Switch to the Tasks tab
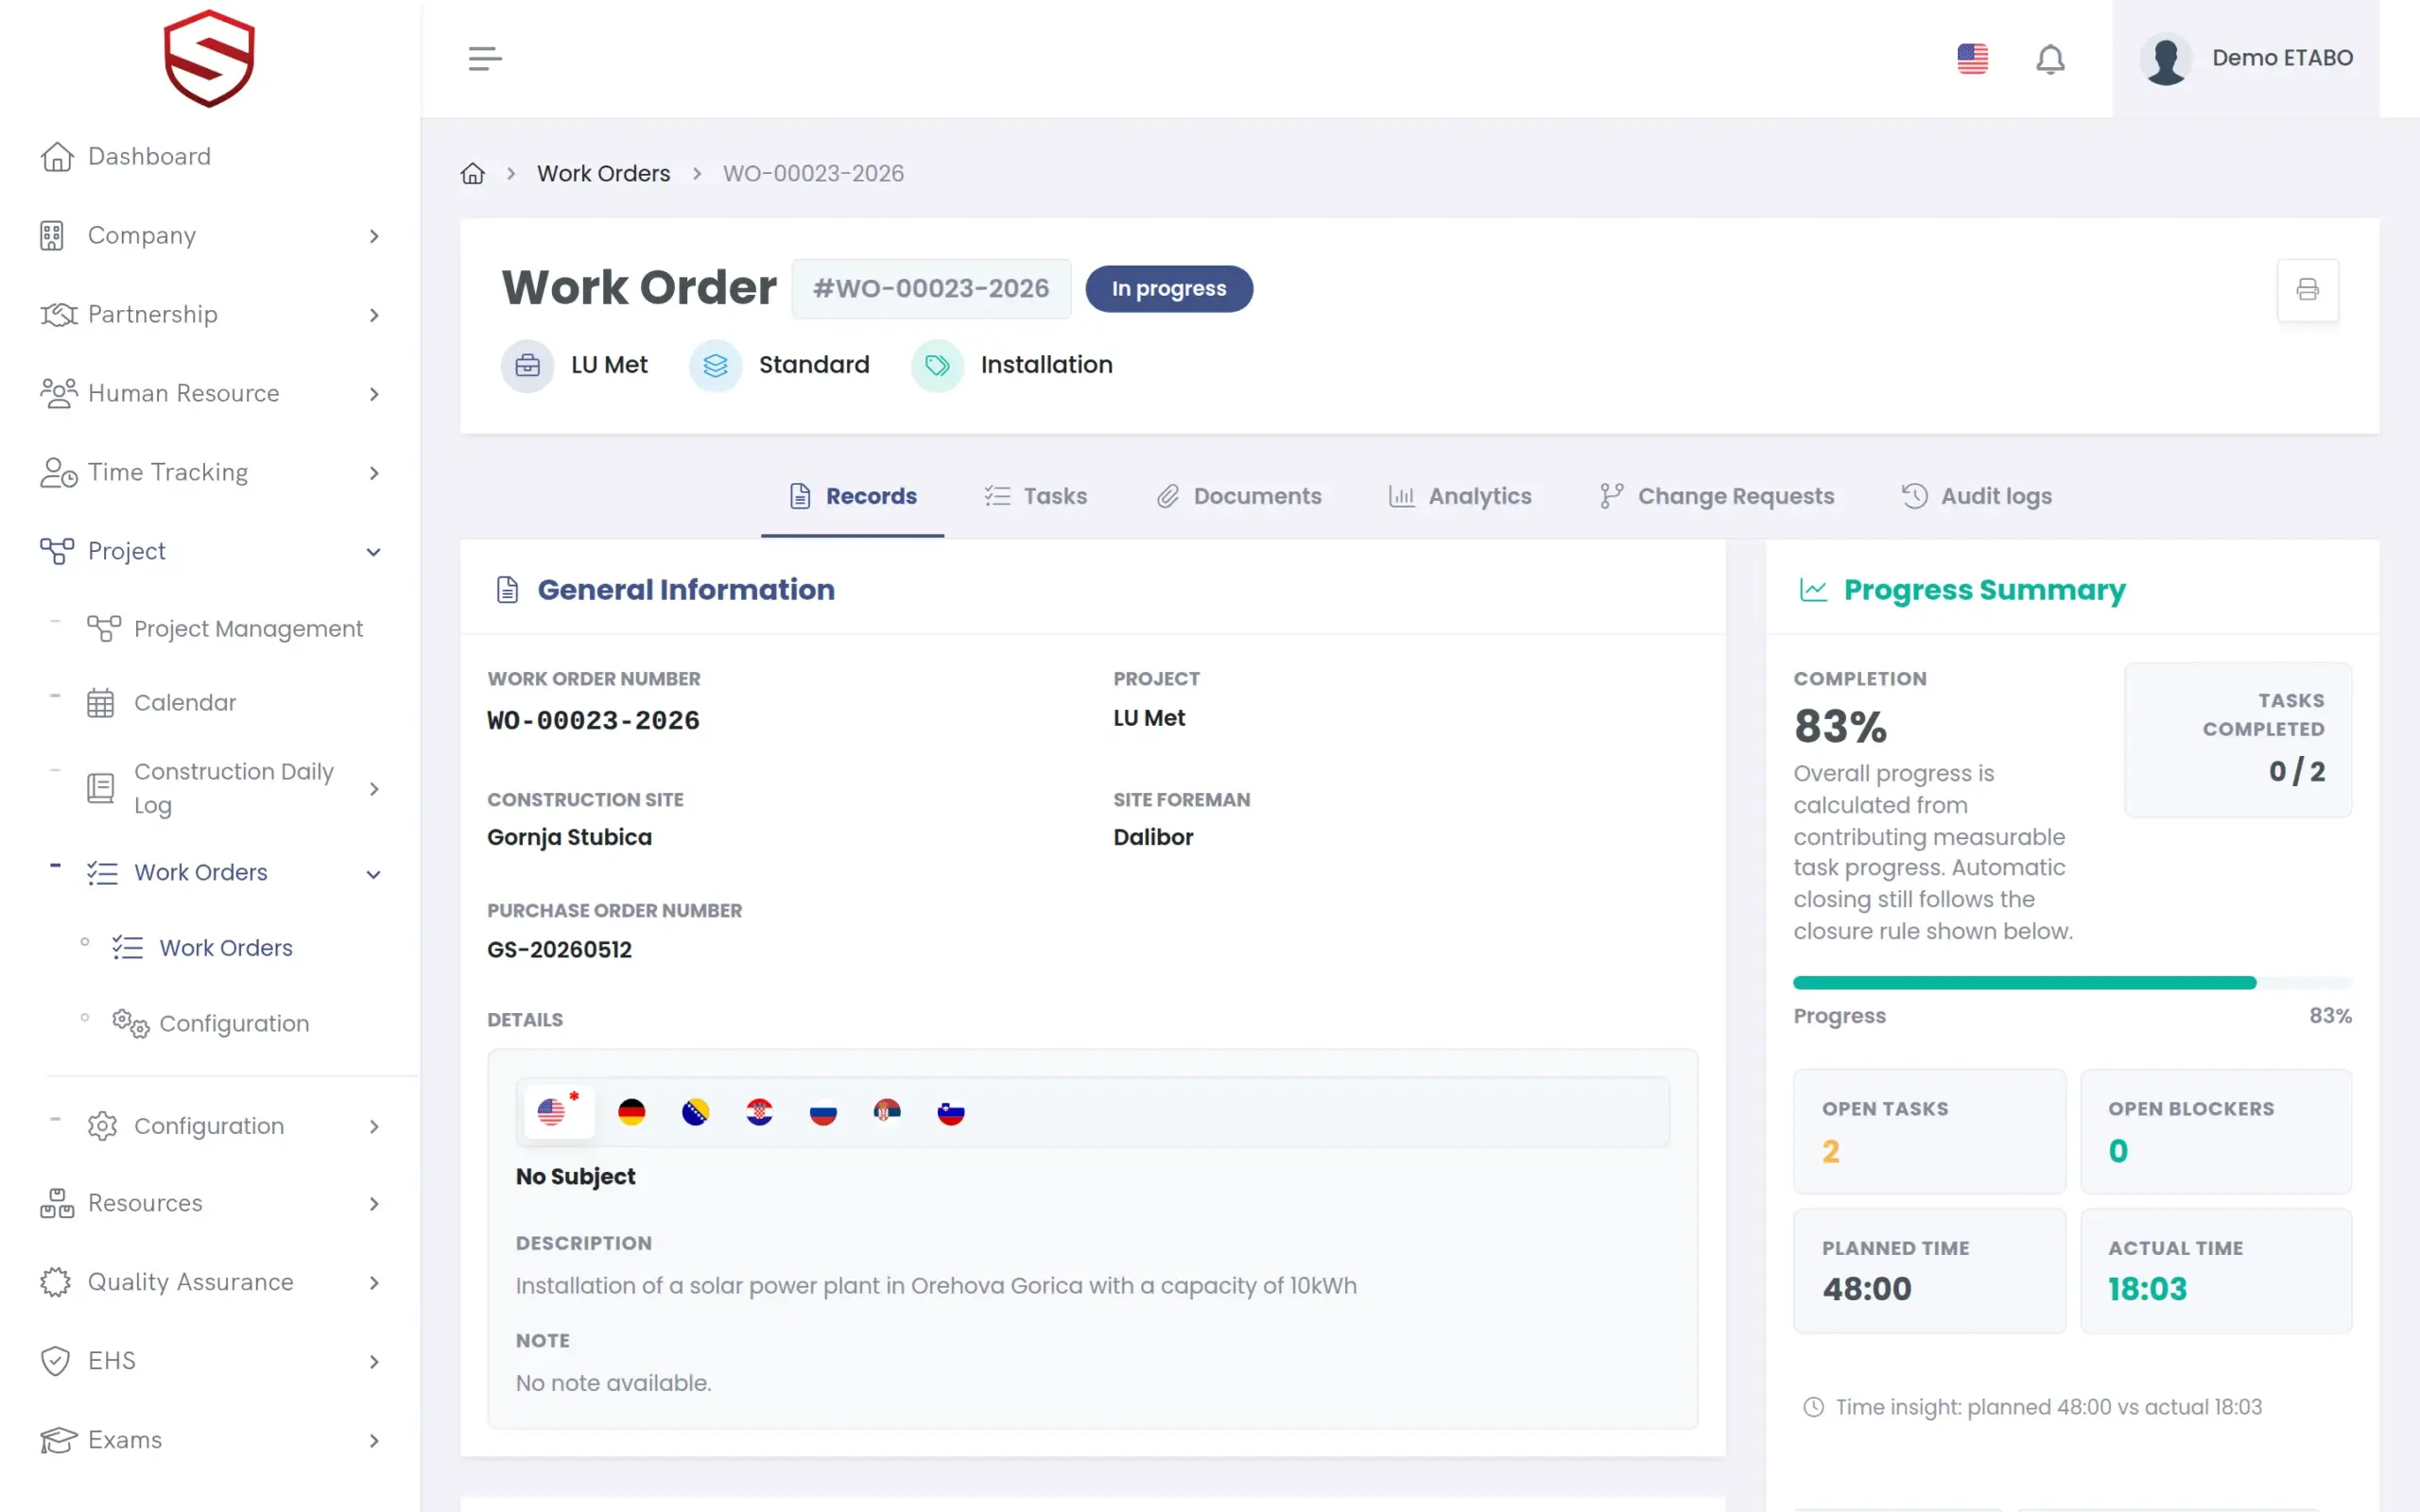Image resolution: width=2420 pixels, height=1512 pixels. pos(1036,496)
